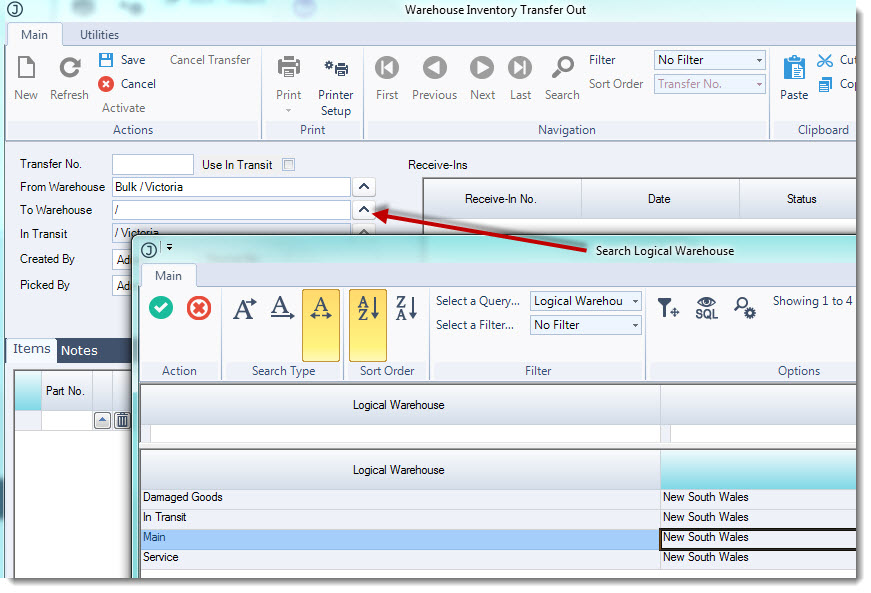Open the Print dropdown arrow
This screenshot has width=871, height=593.
pyautogui.click(x=288, y=111)
